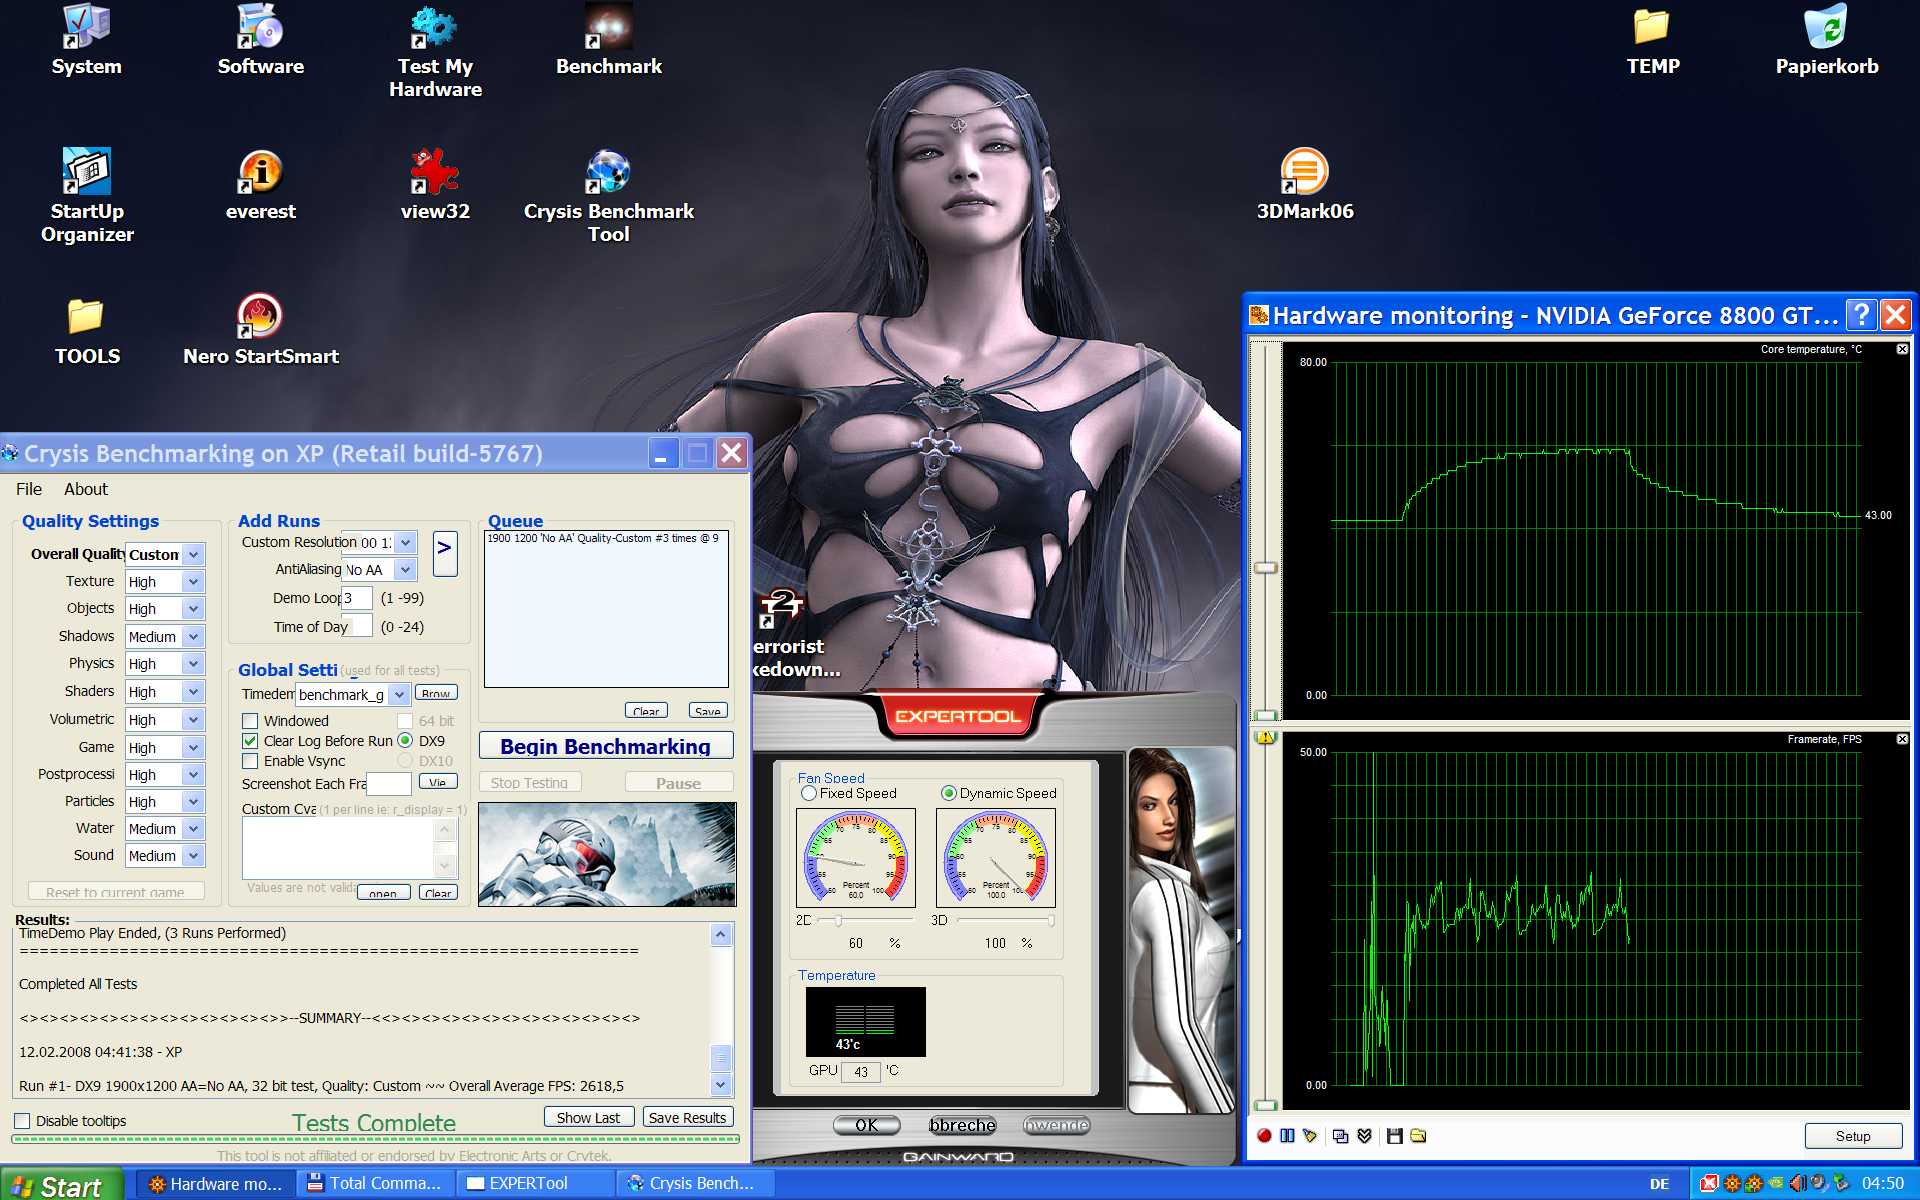Open the everest desktop shortcut
This screenshot has height=1200, width=1920.
click(260, 173)
